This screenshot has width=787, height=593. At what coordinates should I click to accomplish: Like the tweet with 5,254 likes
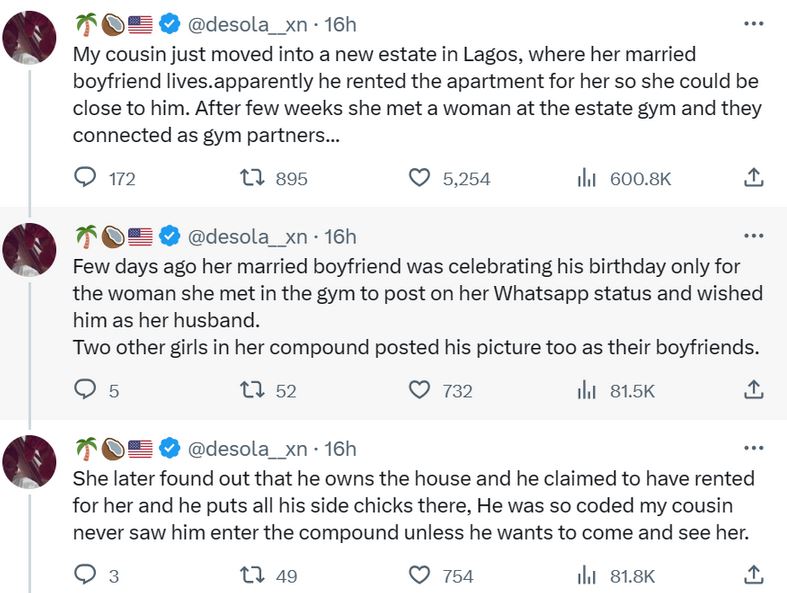pyautogui.click(x=420, y=179)
